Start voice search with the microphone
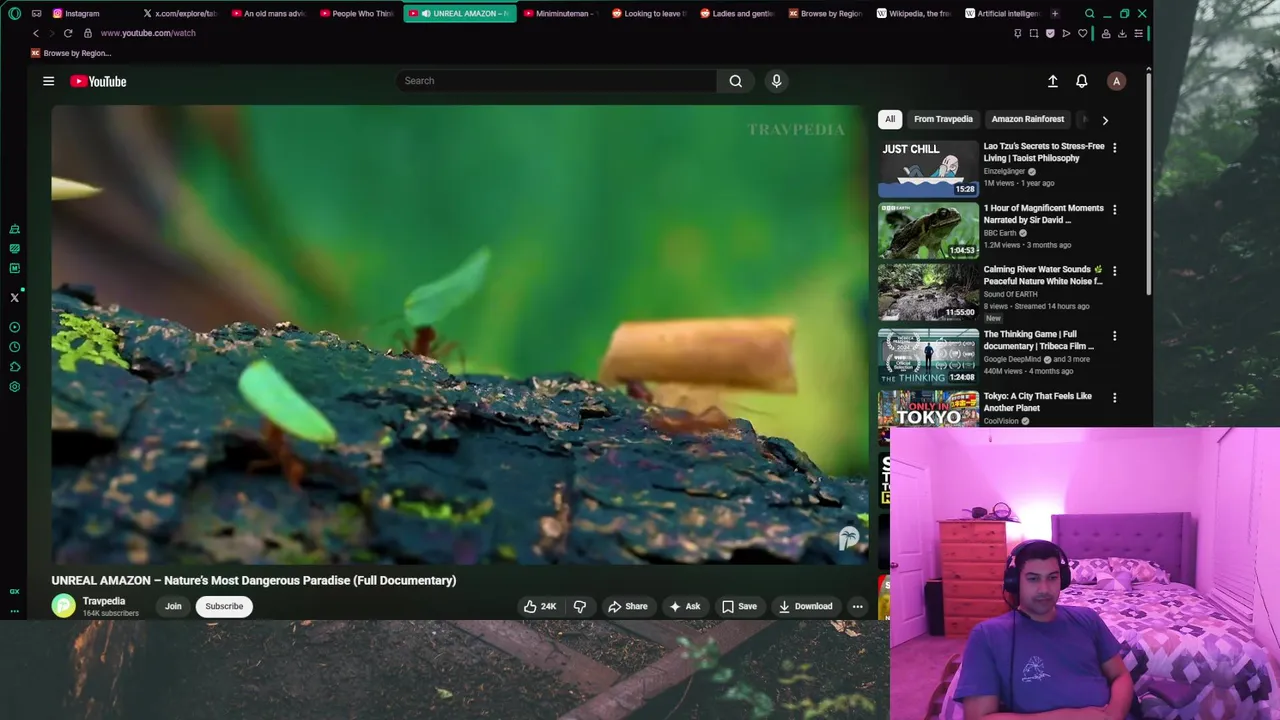 tap(776, 81)
